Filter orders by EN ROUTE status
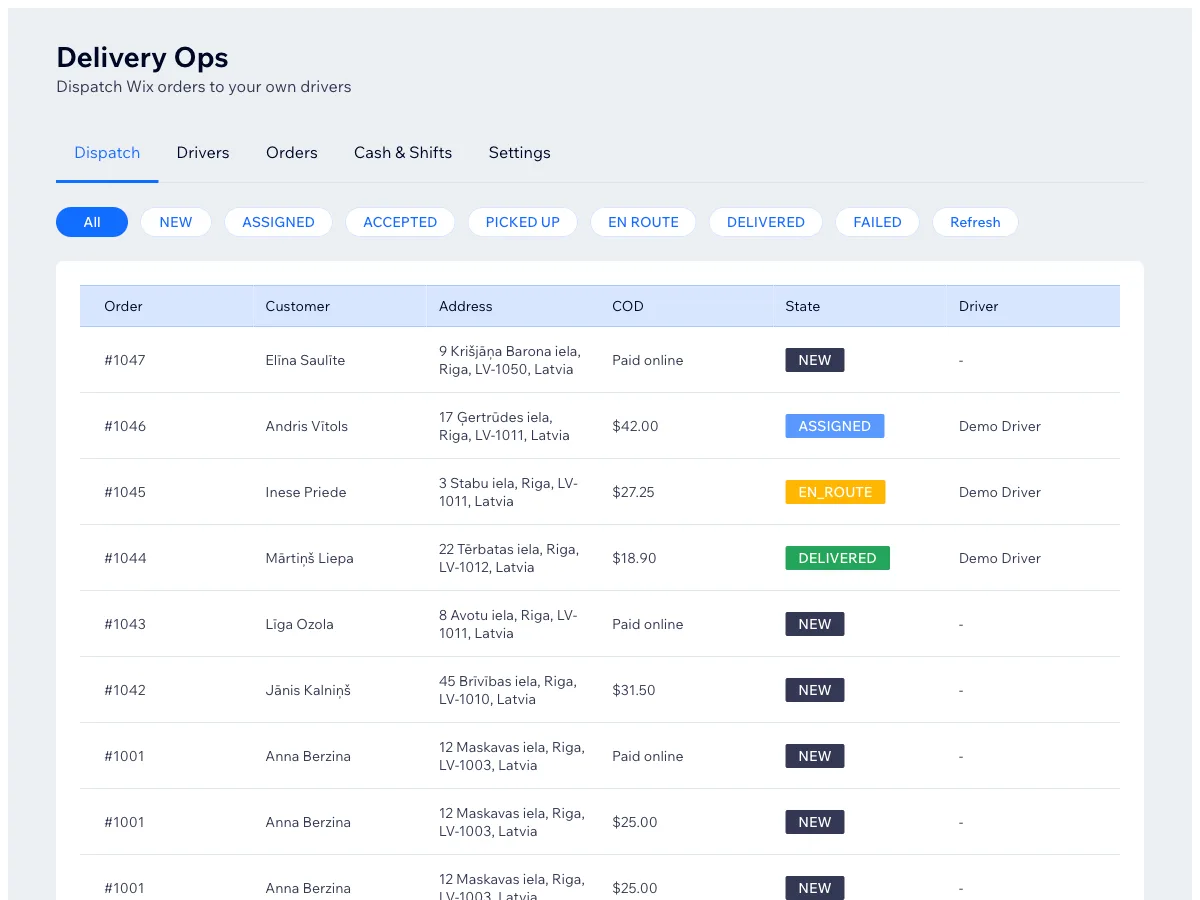1200x900 pixels. 643,222
